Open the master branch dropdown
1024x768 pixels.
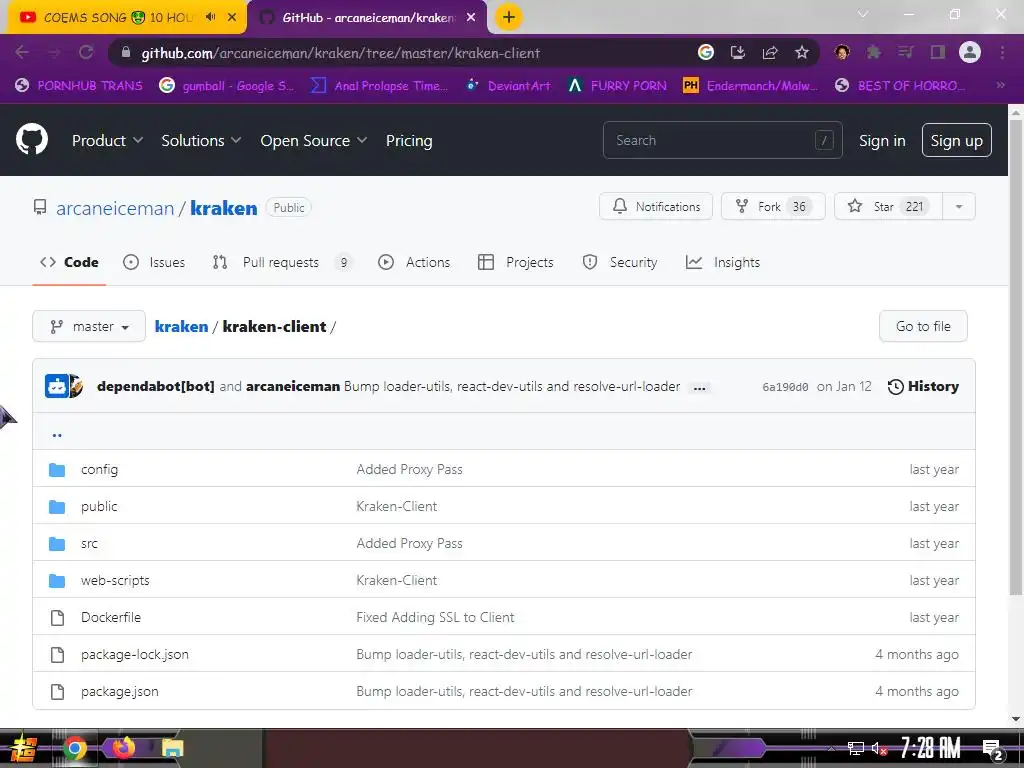point(89,326)
